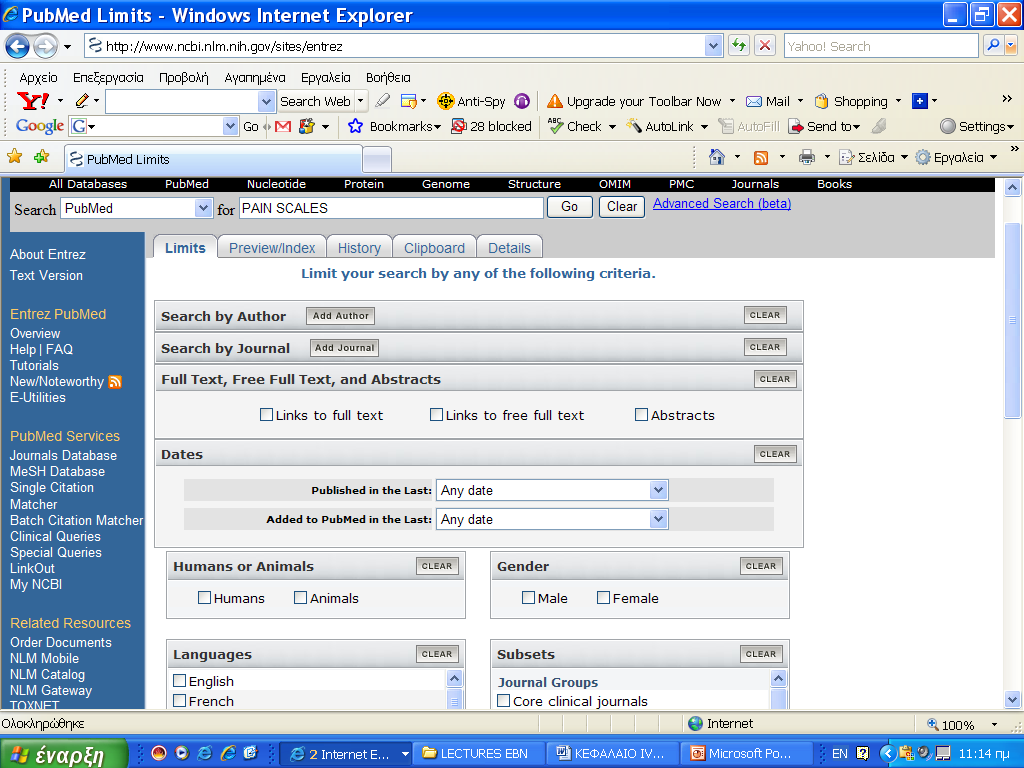1024x768 pixels.
Task: Click the Favorites star icon
Action: point(14,157)
